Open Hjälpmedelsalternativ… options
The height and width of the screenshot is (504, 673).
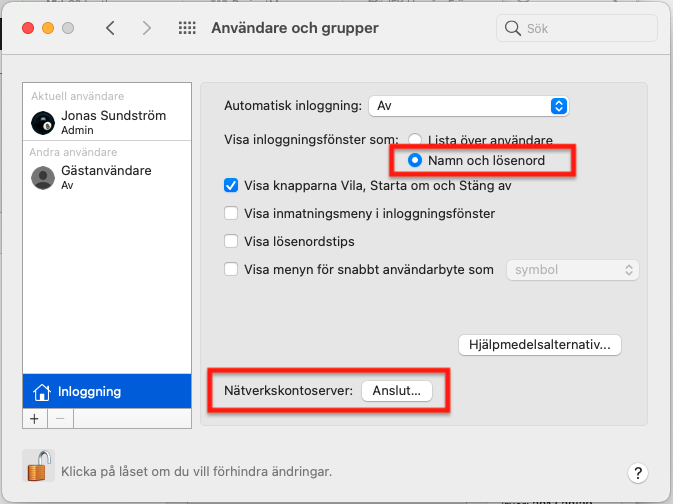(x=540, y=345)
